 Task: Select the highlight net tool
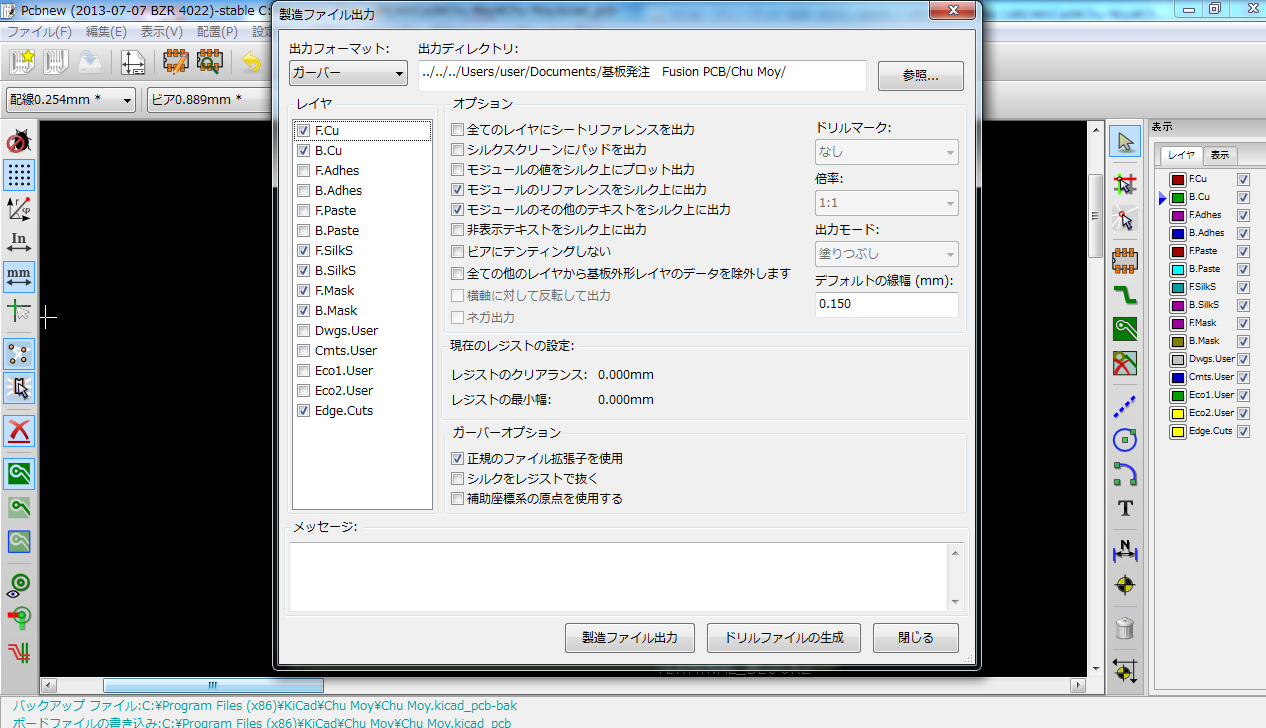pyautogui.click(x=1126, y=184)
